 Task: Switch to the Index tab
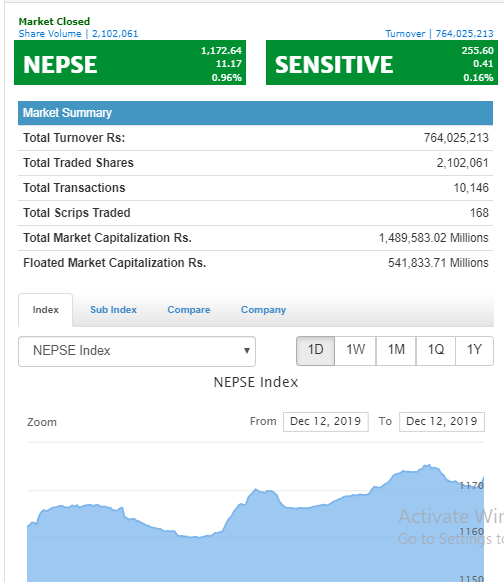(x=45, y=310)
